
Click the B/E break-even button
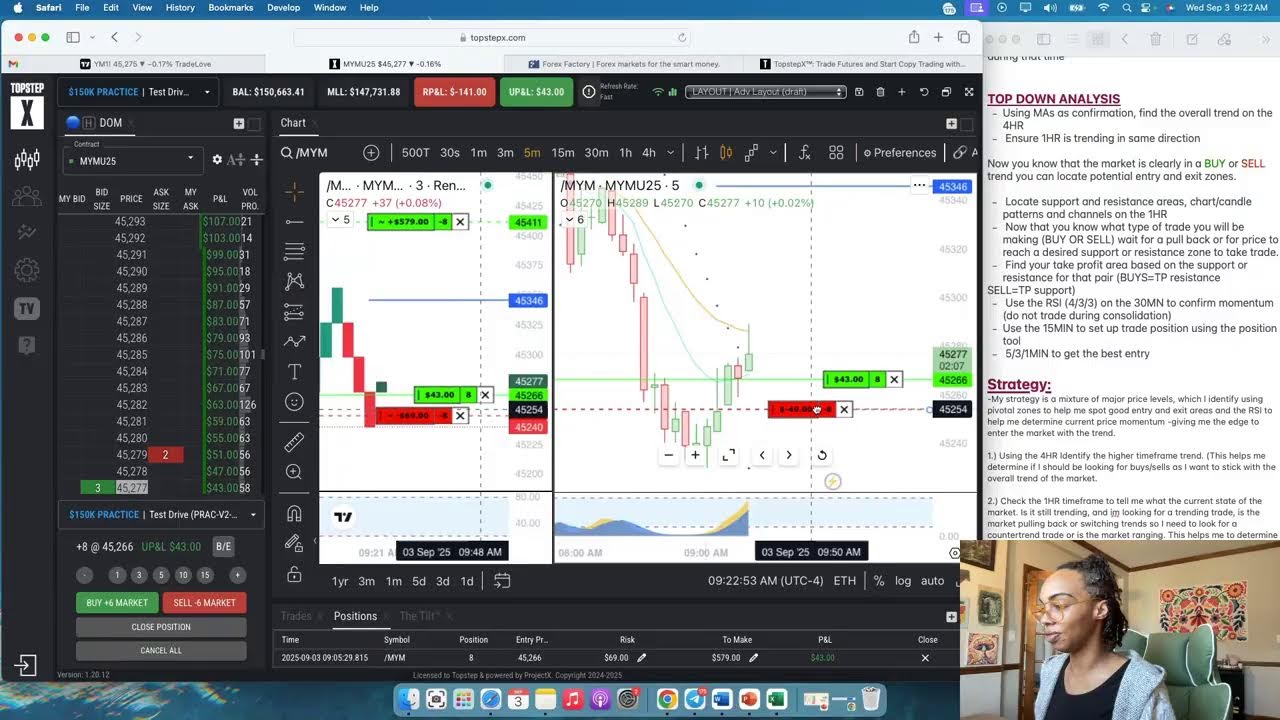point(224,547)
